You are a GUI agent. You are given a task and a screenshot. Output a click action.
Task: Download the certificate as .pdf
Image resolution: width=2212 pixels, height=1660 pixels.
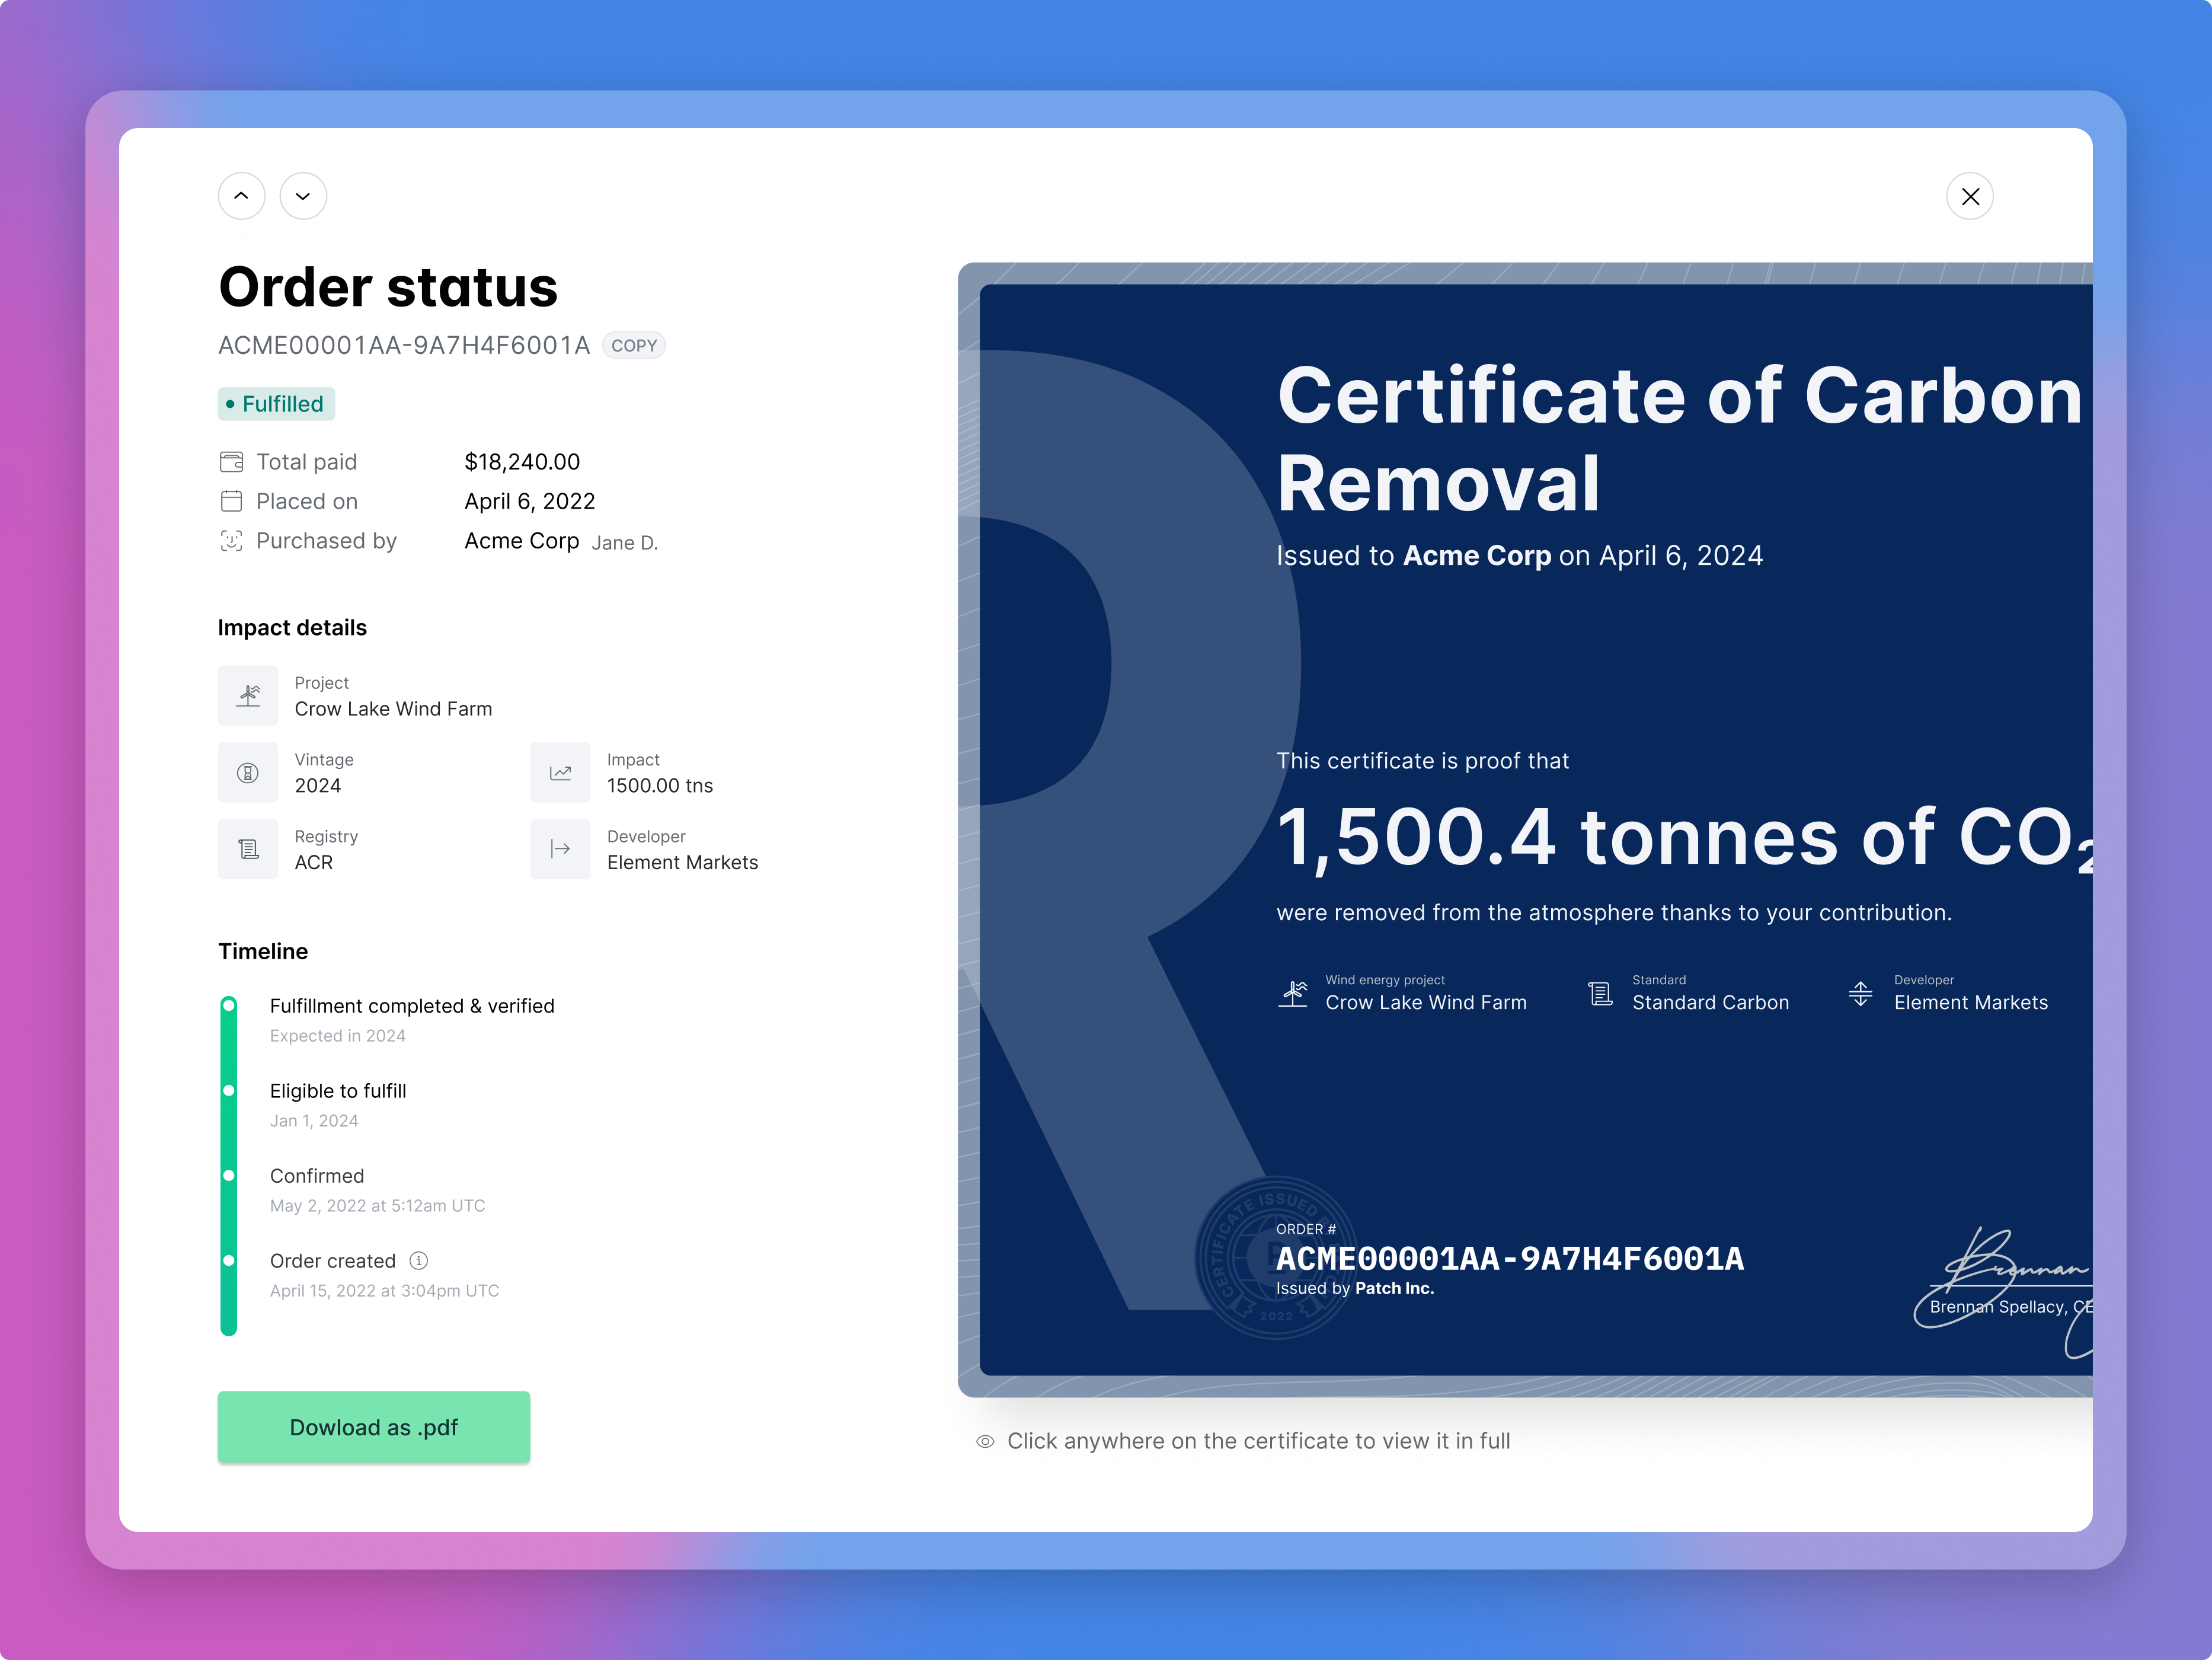[x=374, y=1427]
